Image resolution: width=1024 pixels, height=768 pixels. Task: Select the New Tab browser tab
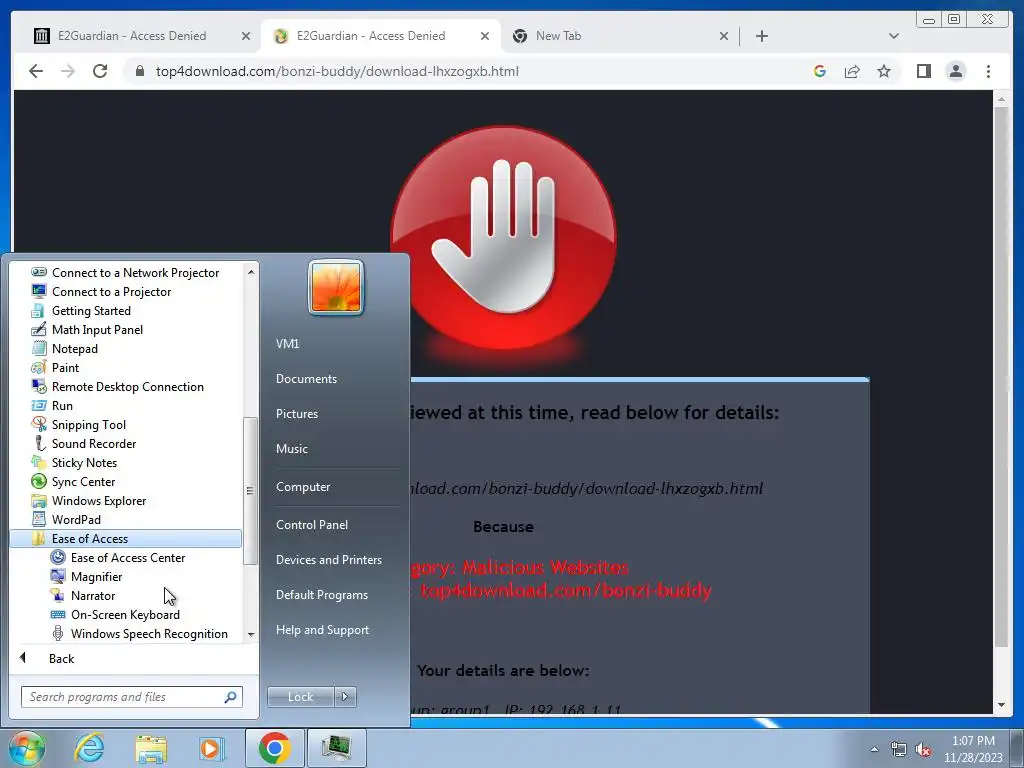(x=558, y=36)
